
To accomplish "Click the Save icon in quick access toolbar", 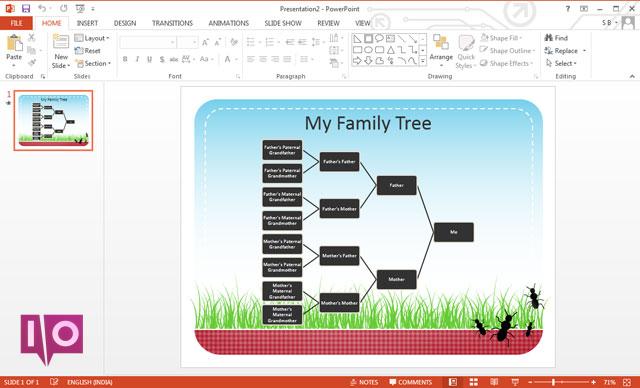I will (26, 8).
